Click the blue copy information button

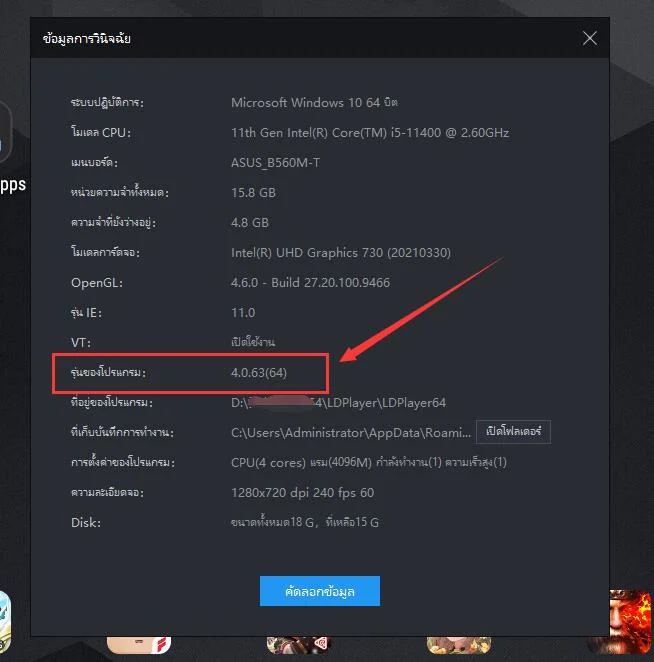click(320, 591)
